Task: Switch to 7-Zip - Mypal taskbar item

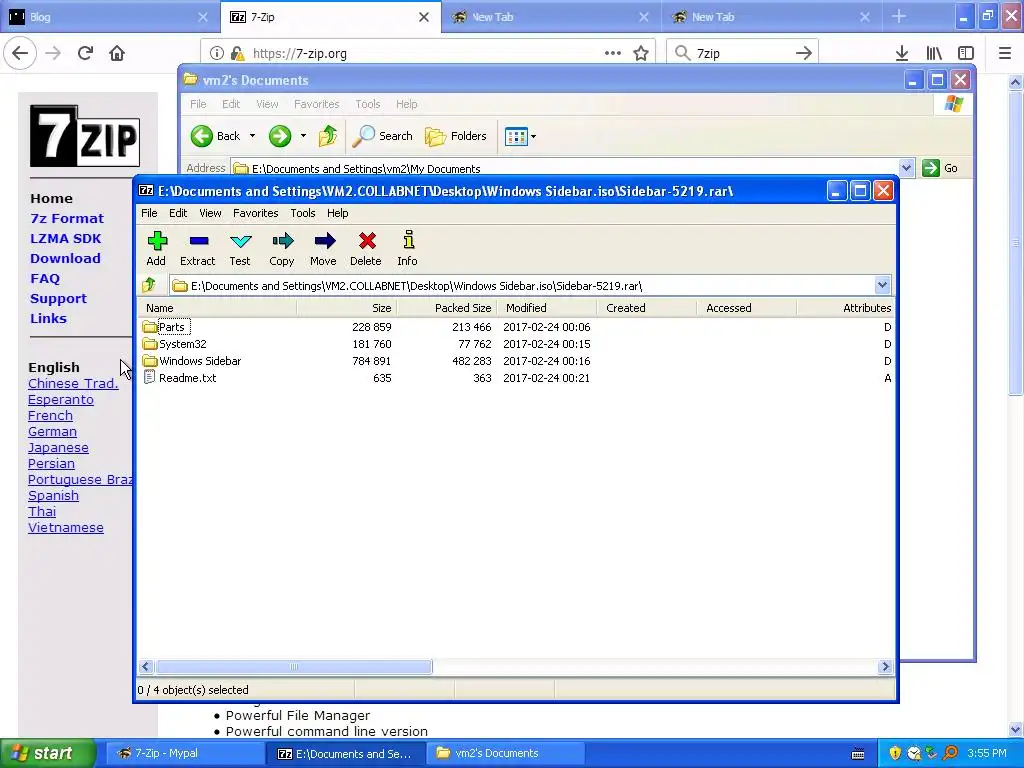Action: tap(184, 753)
